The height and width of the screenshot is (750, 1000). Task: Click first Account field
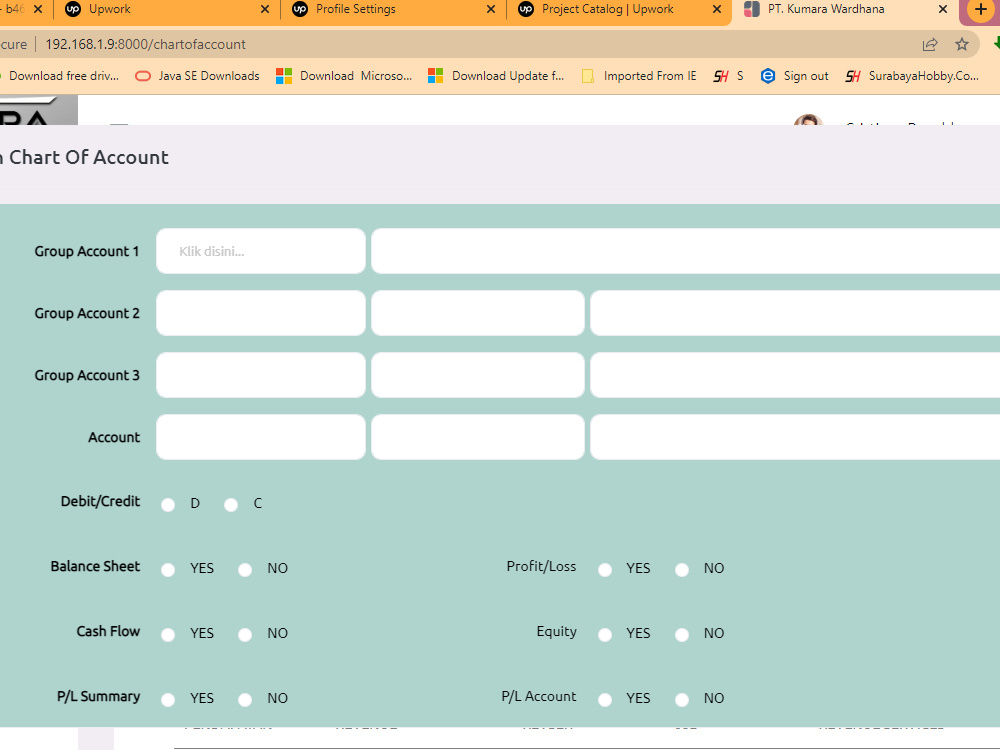[261, 437]
